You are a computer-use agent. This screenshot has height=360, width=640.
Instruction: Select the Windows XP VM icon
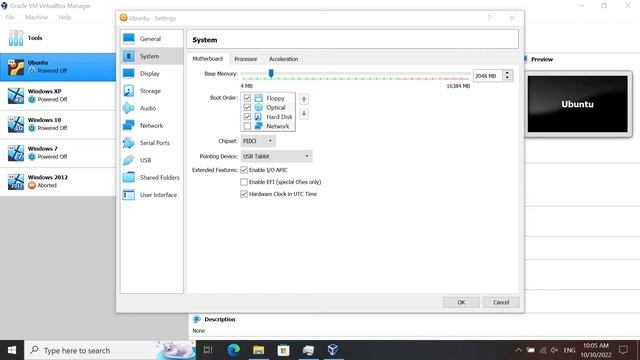(16, 96)
